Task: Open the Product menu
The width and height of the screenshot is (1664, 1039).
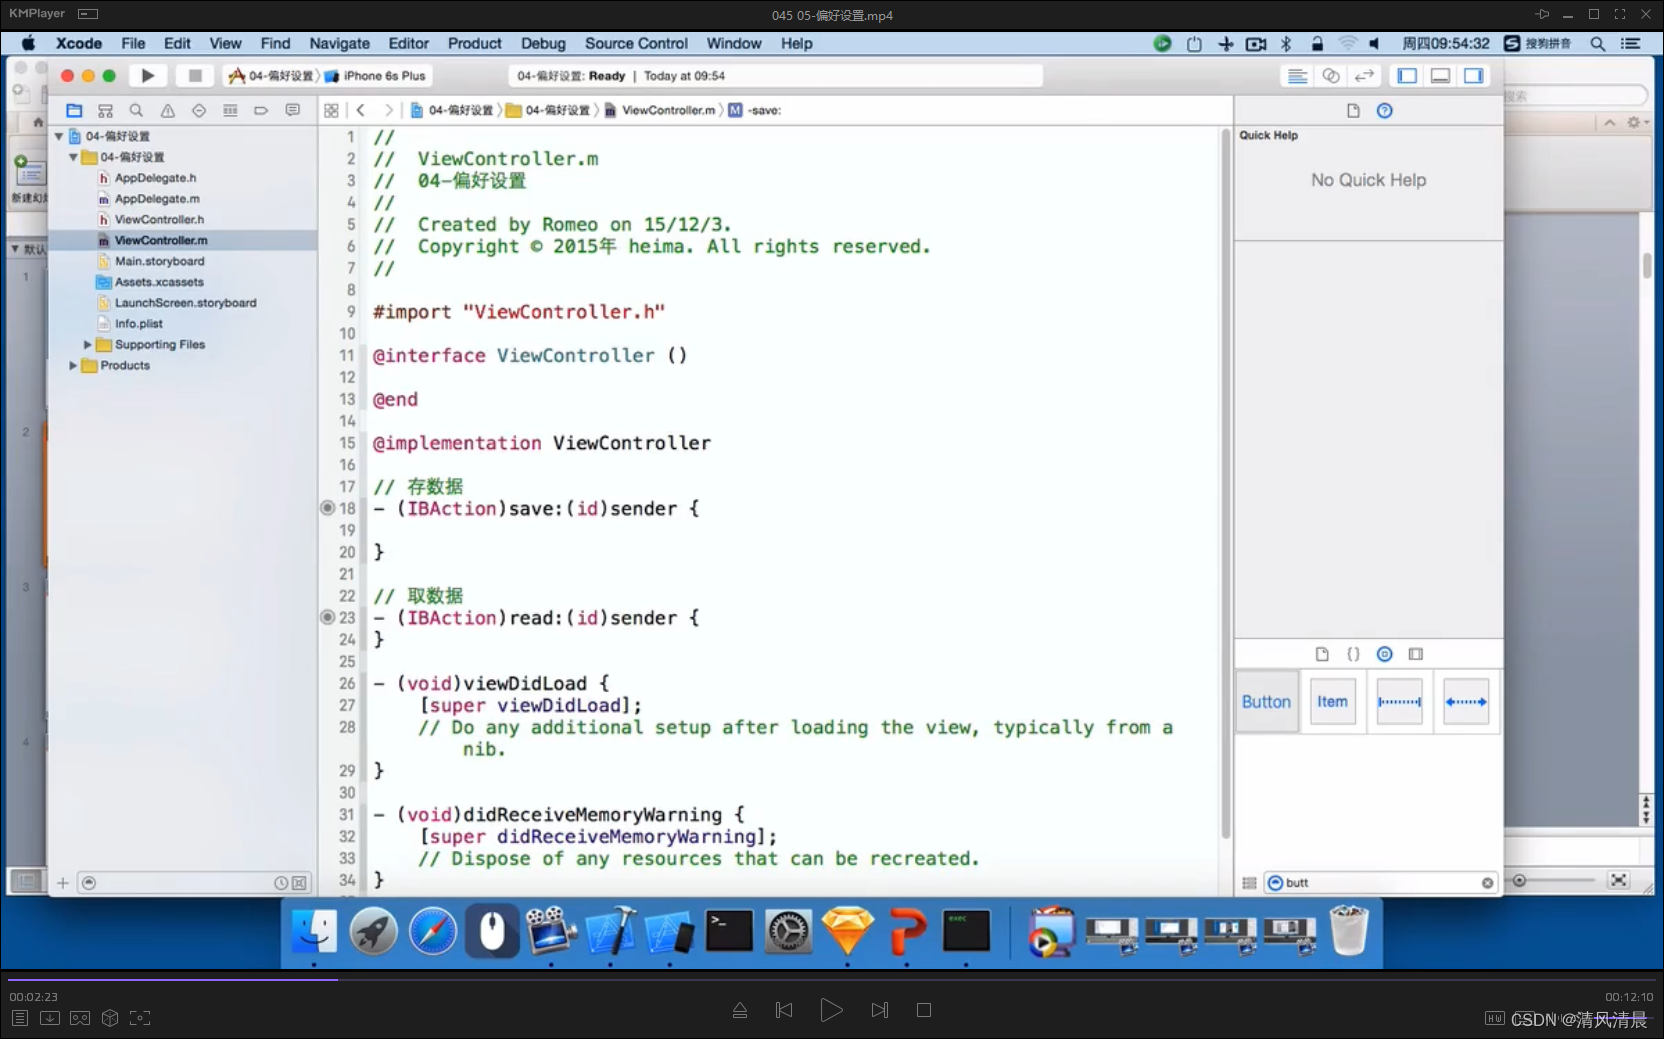Action: coord(474,44)
